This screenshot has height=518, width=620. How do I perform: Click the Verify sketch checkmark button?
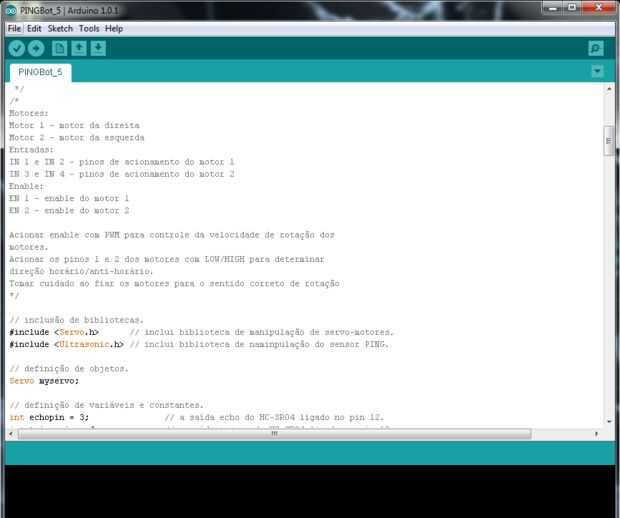pos(17,49)
